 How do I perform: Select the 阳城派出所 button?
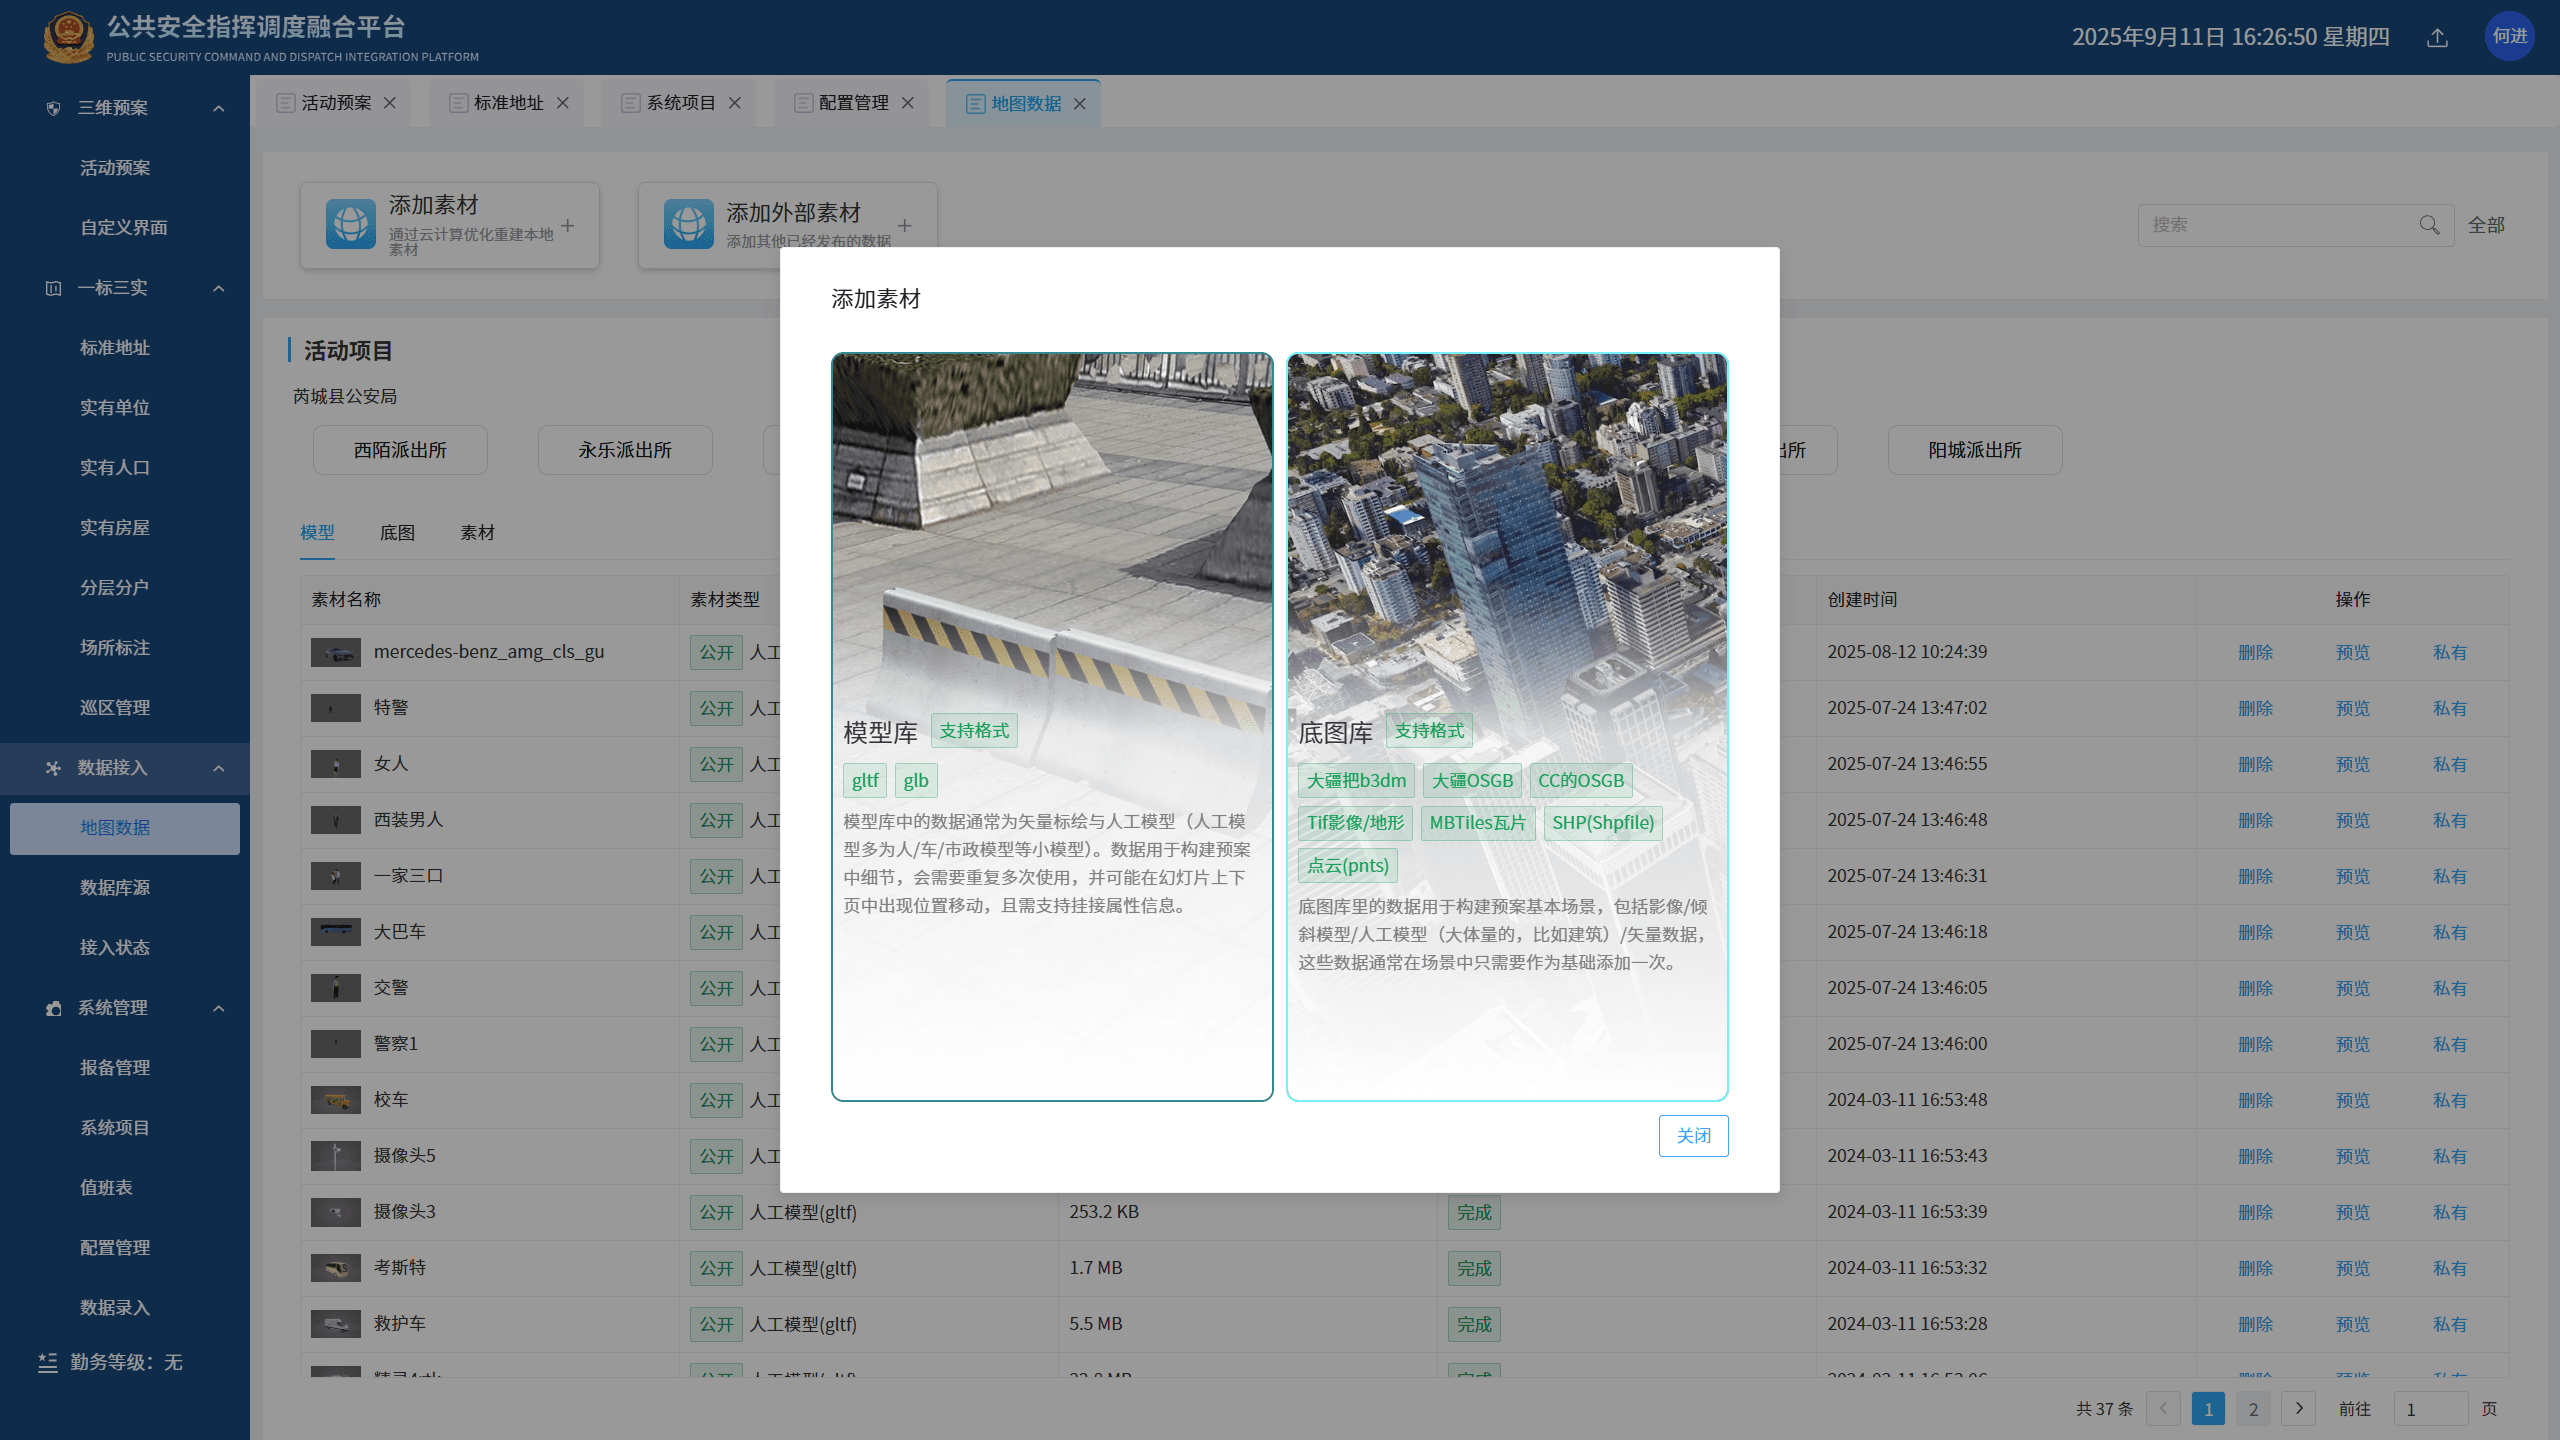[x=1975, y=450]
